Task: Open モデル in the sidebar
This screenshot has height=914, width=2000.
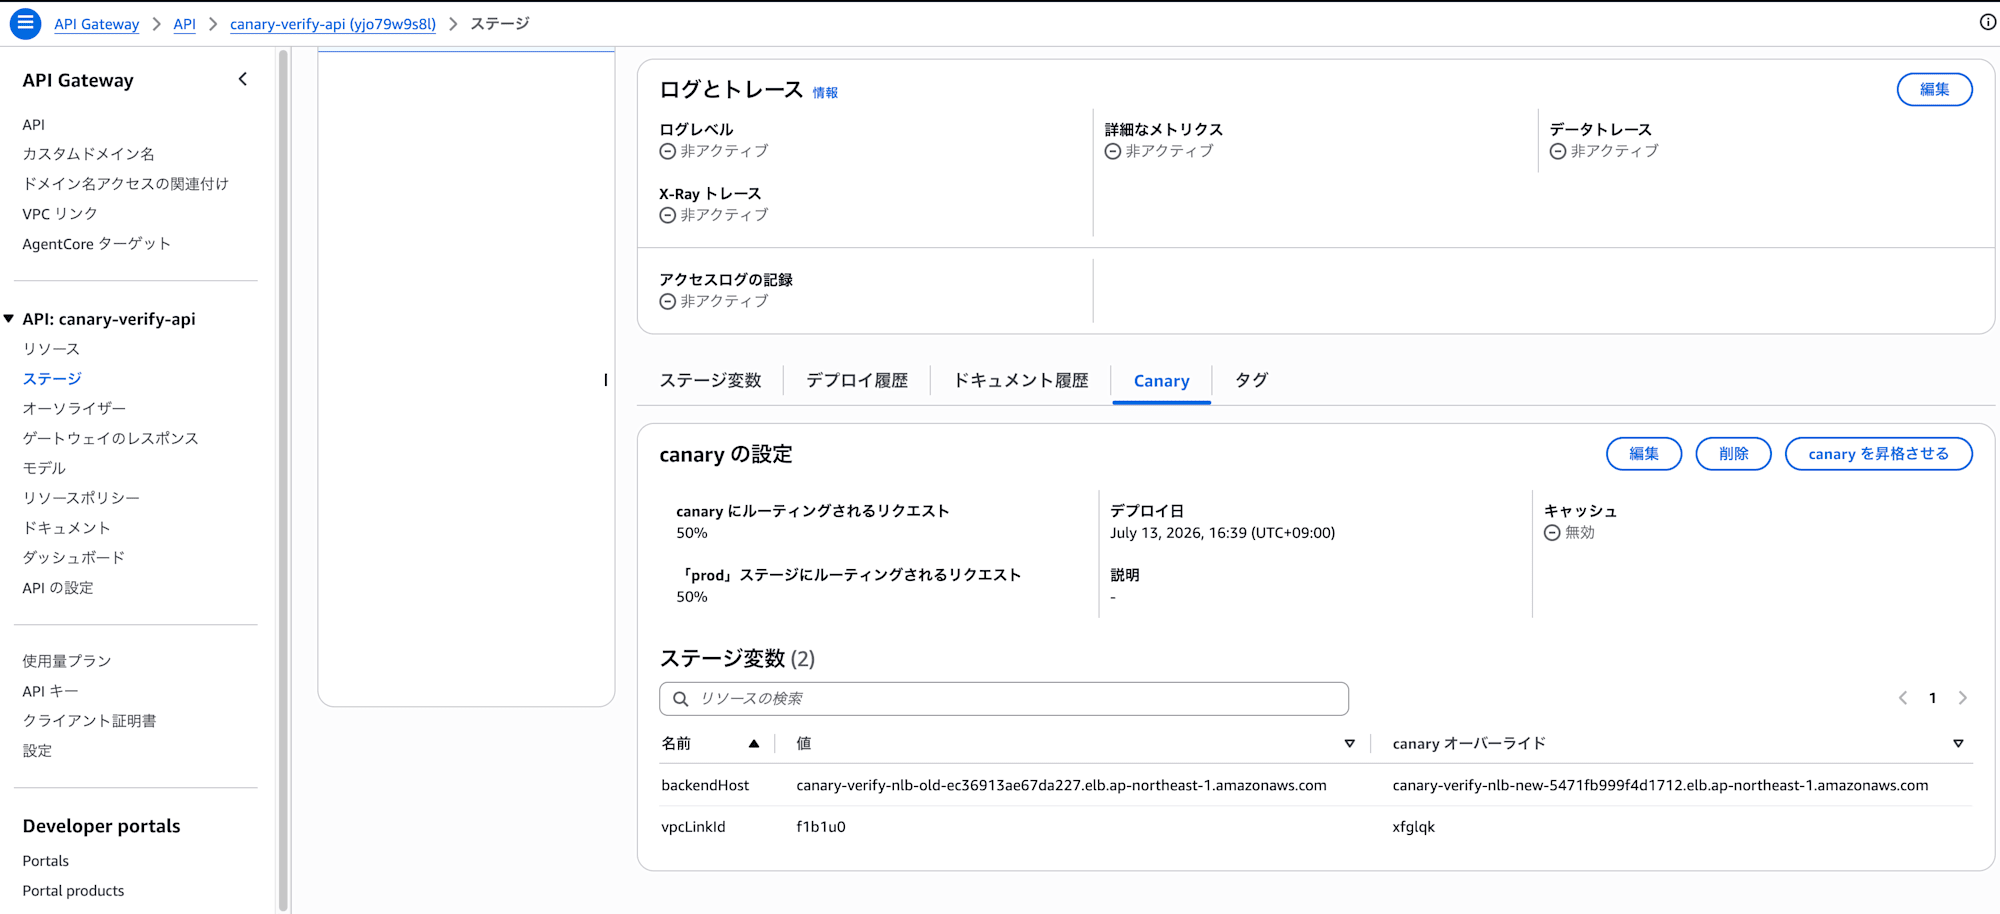Action: coord(44,468)
